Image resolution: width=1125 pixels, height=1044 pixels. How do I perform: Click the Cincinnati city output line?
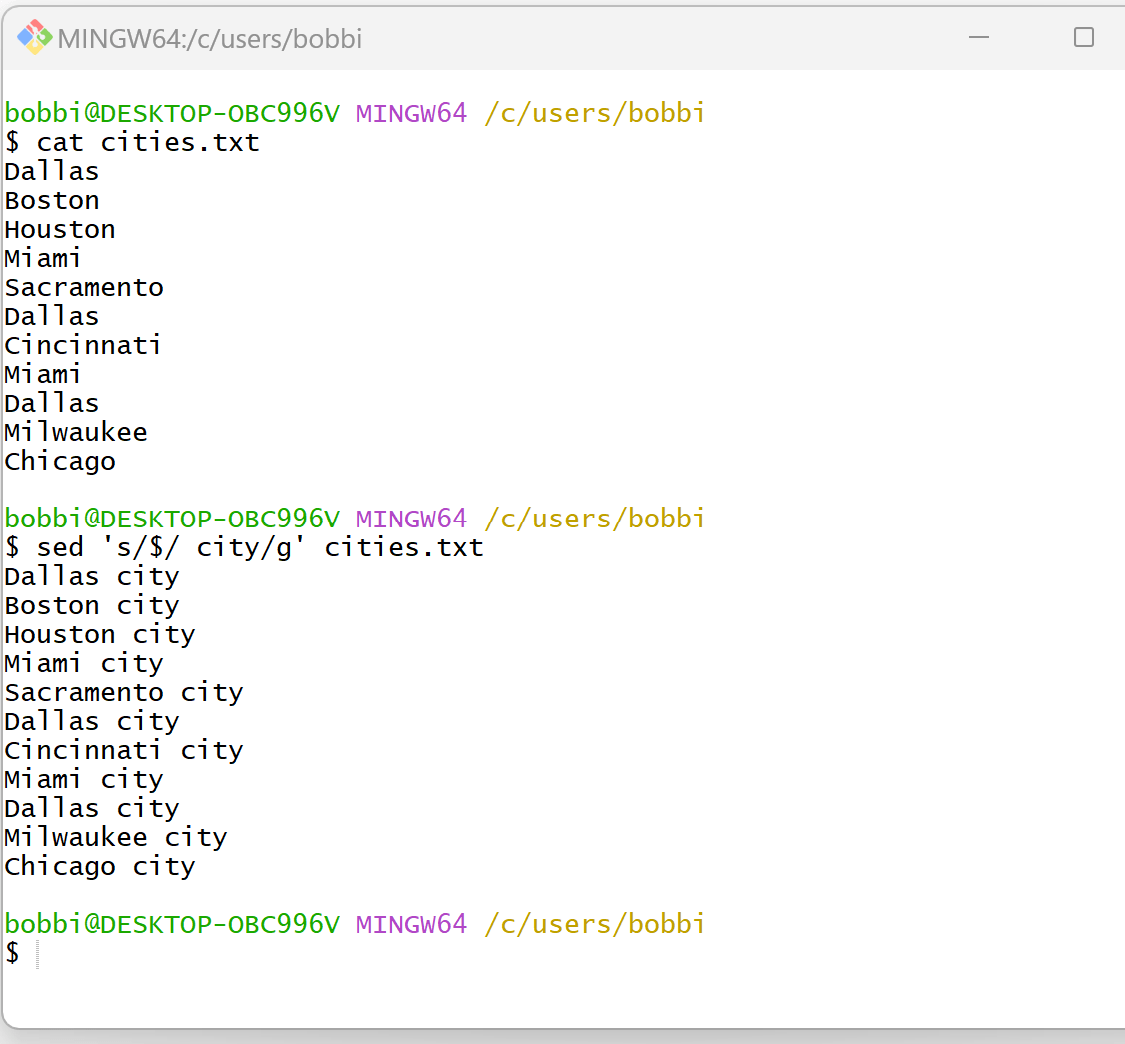click(124, 750)
